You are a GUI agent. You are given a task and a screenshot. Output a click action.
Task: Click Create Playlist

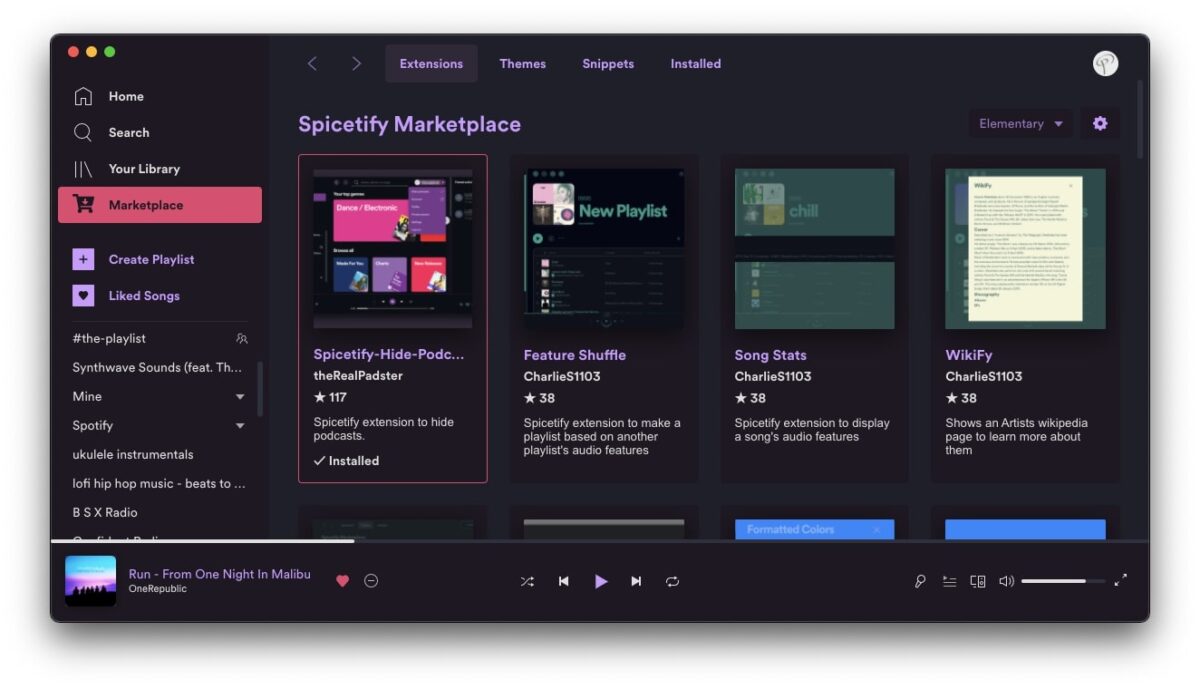151,259
